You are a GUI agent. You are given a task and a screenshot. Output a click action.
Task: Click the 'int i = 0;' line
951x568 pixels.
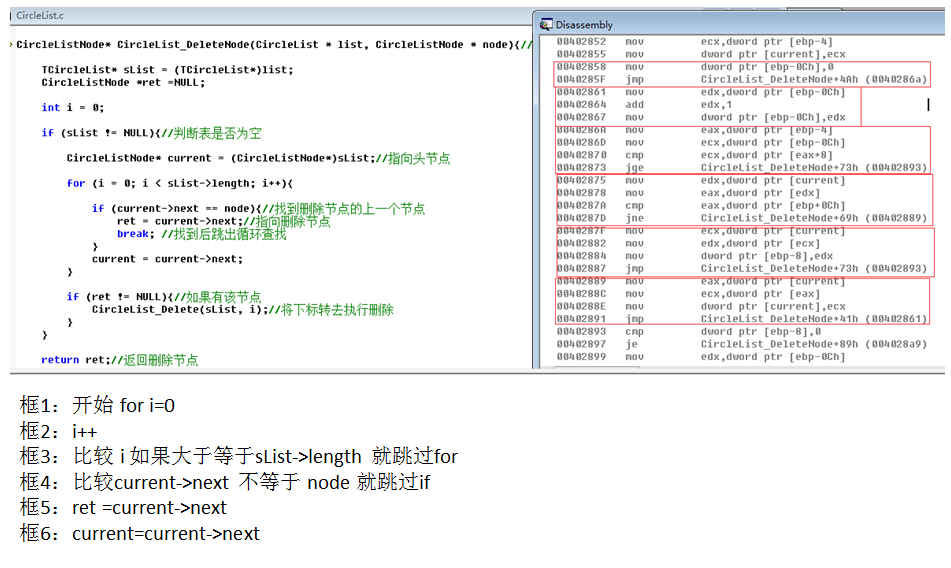point(73,107)
